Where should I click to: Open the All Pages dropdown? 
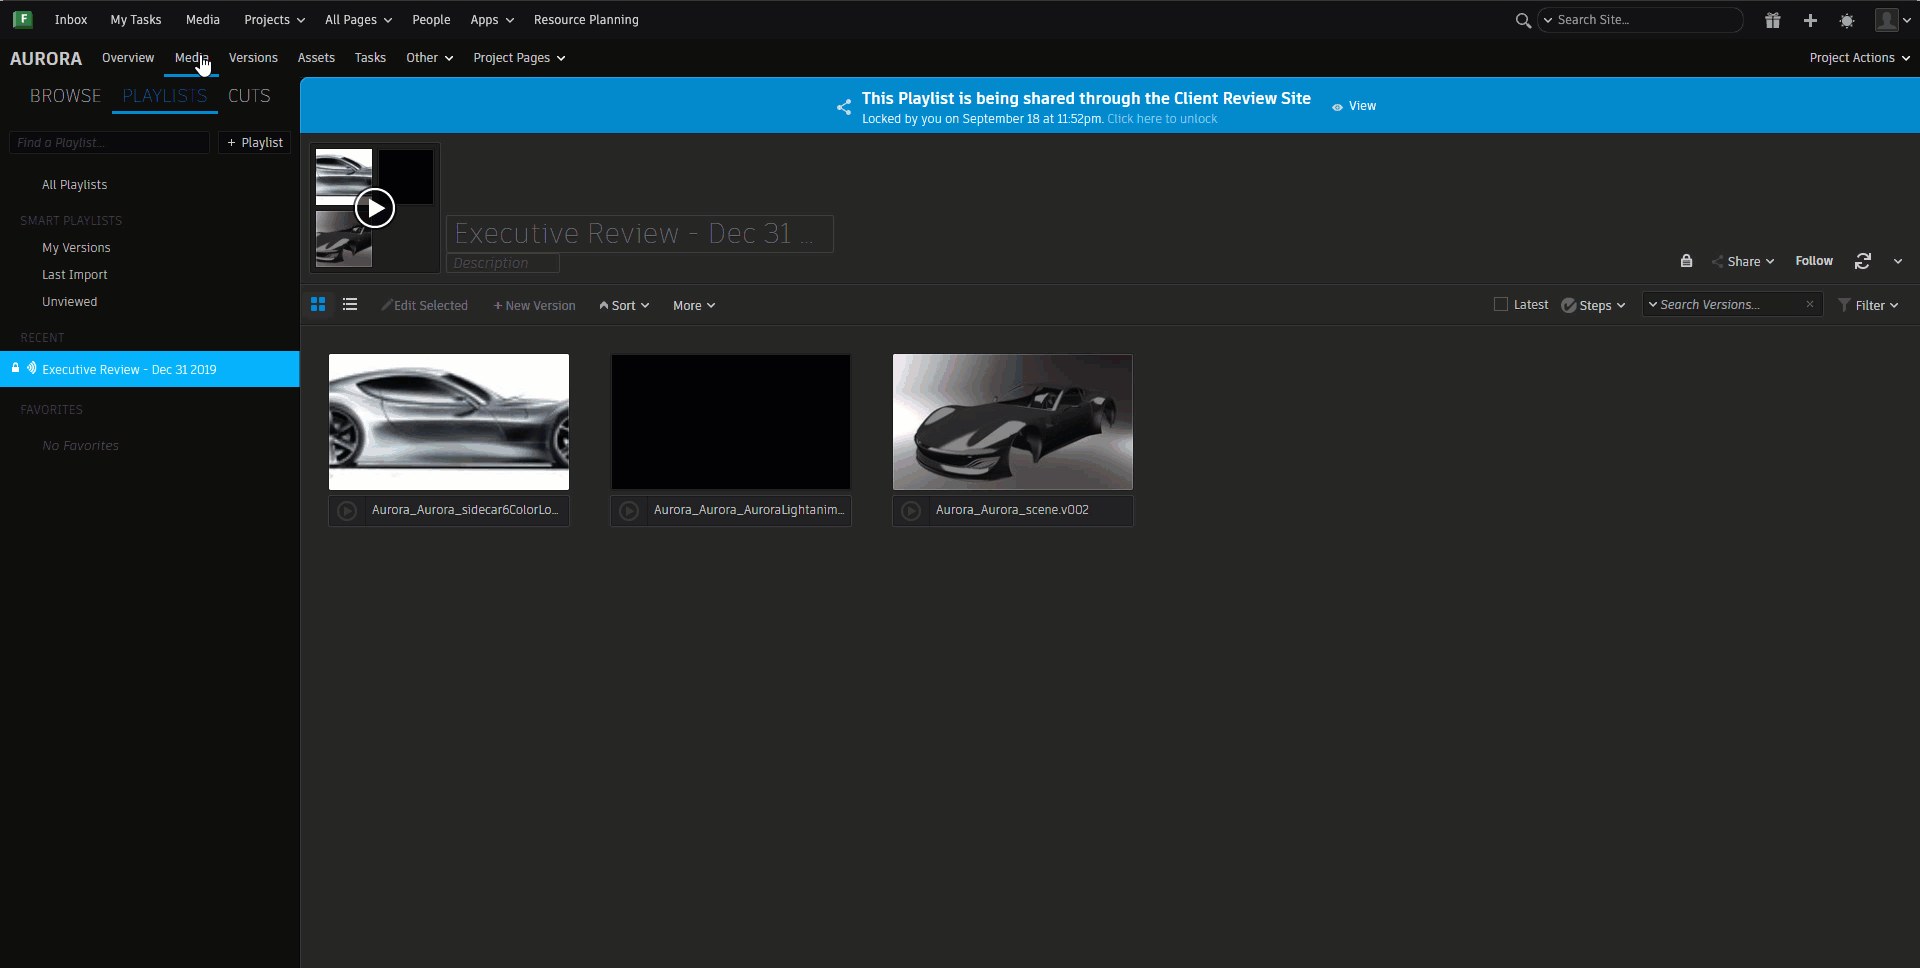point(358,20)
